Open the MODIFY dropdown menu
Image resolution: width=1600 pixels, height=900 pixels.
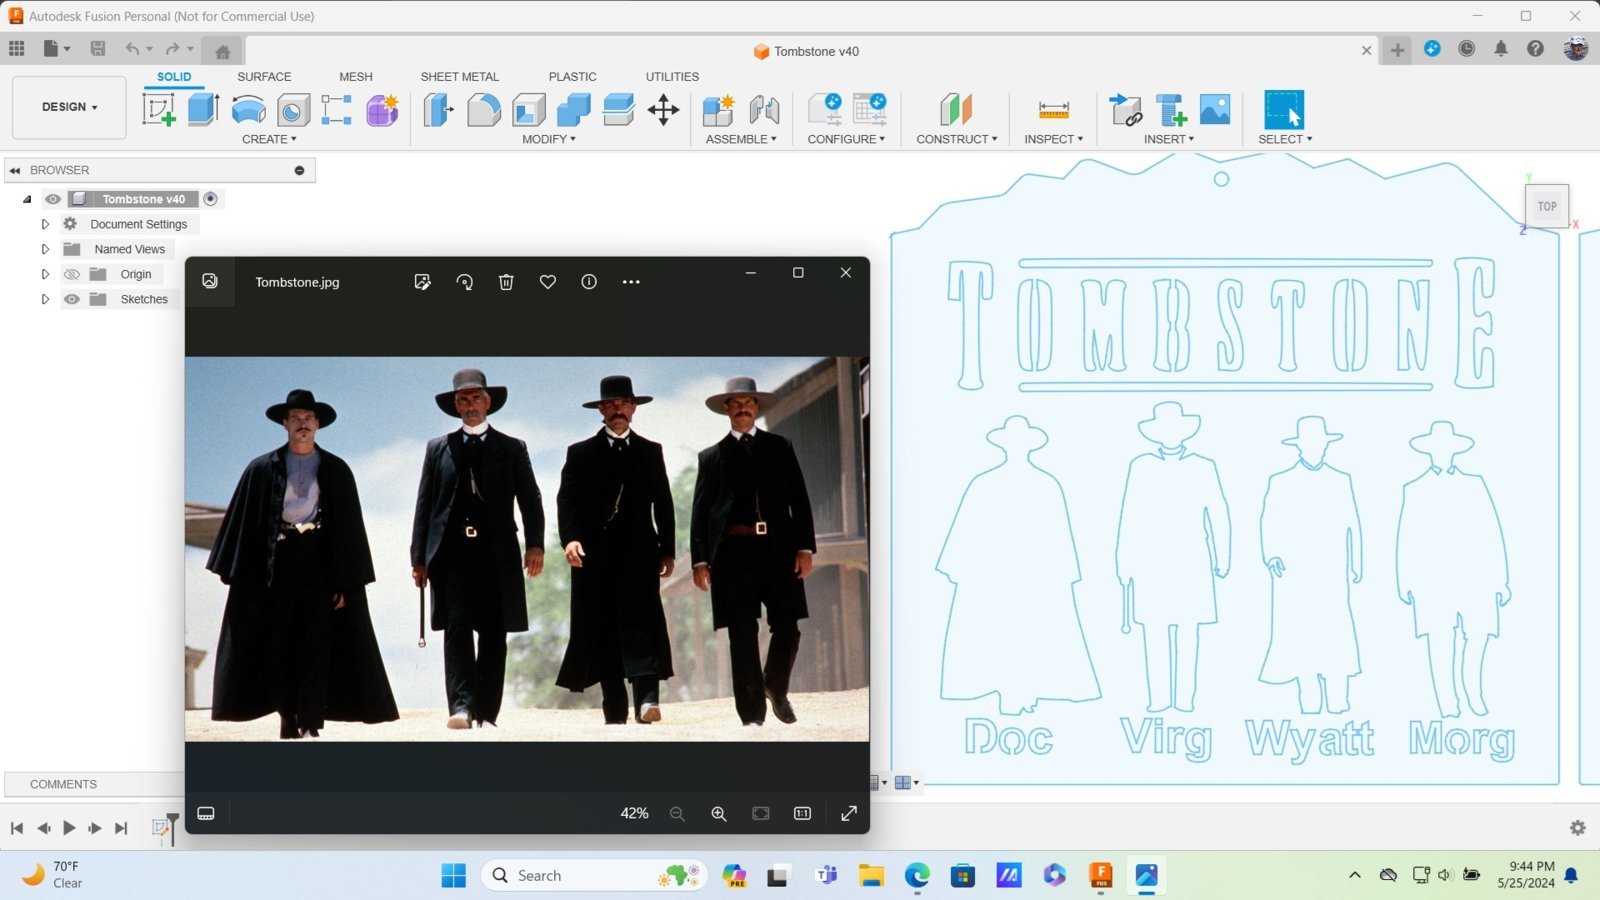549,139
